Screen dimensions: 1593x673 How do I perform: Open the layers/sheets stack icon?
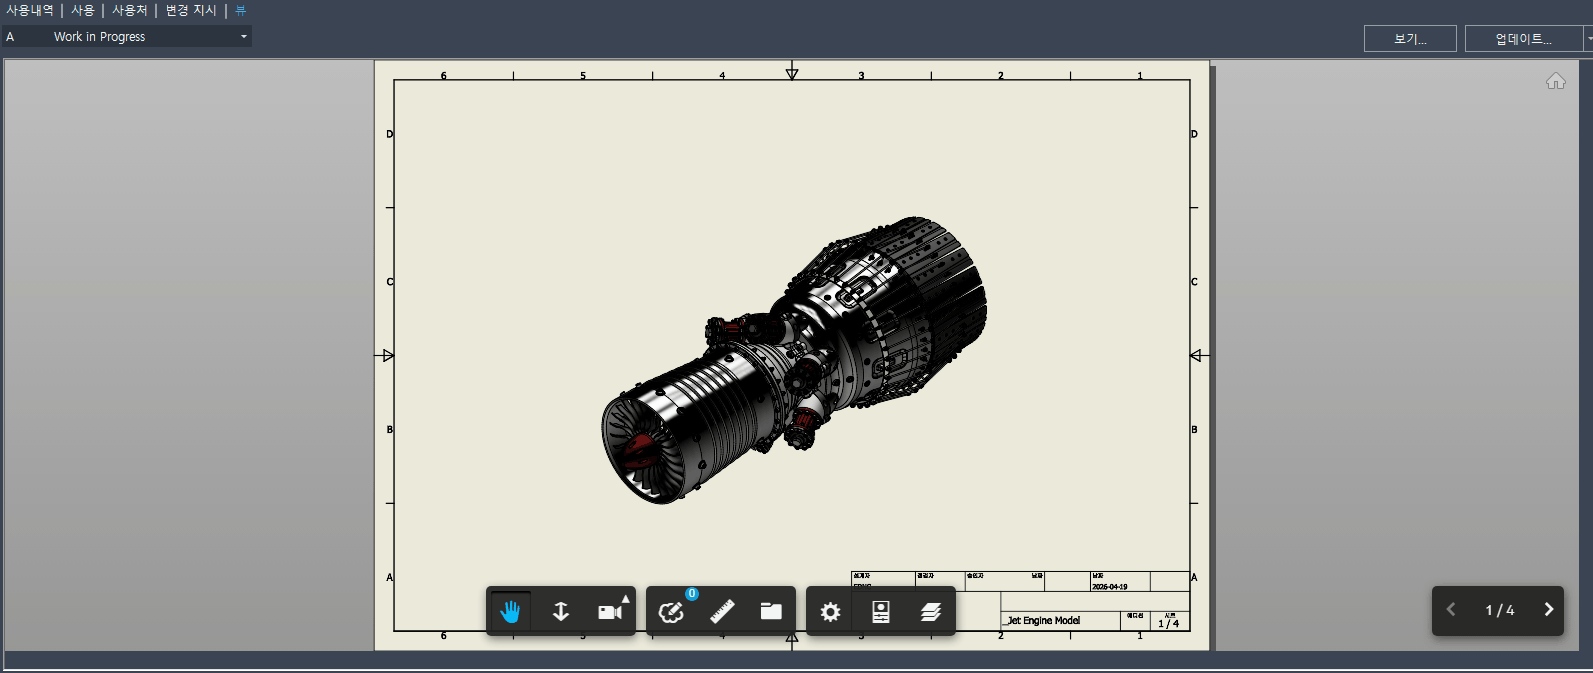click(931, 611)
